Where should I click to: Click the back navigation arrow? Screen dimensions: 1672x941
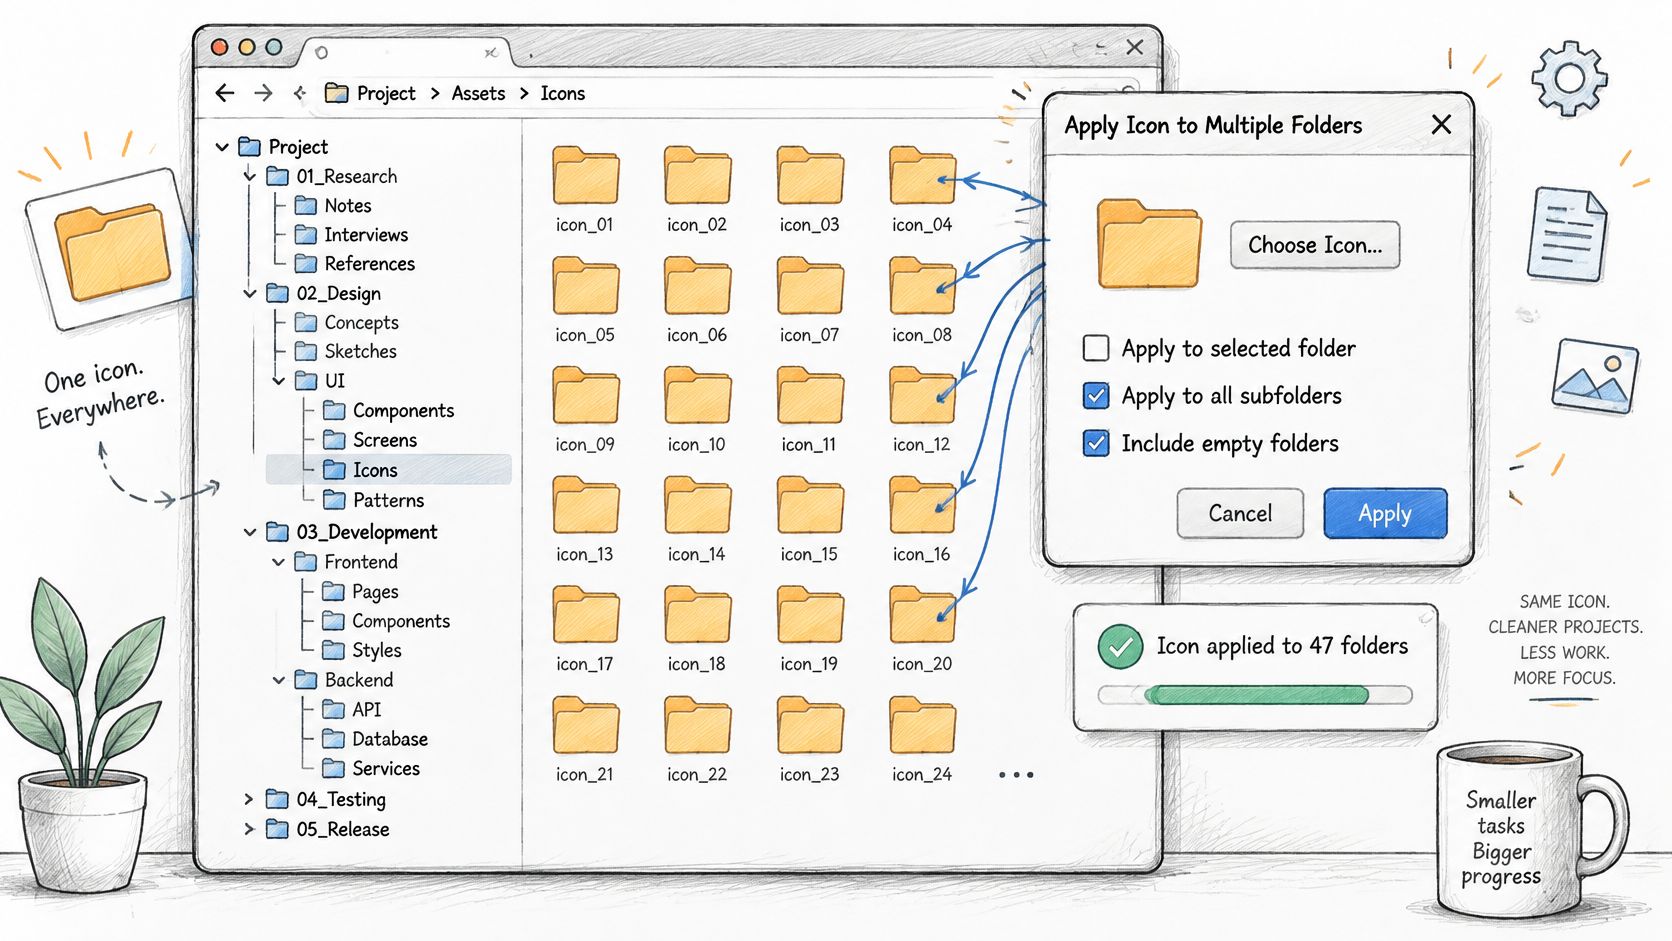pyautogui.click(x=225, y=93)
